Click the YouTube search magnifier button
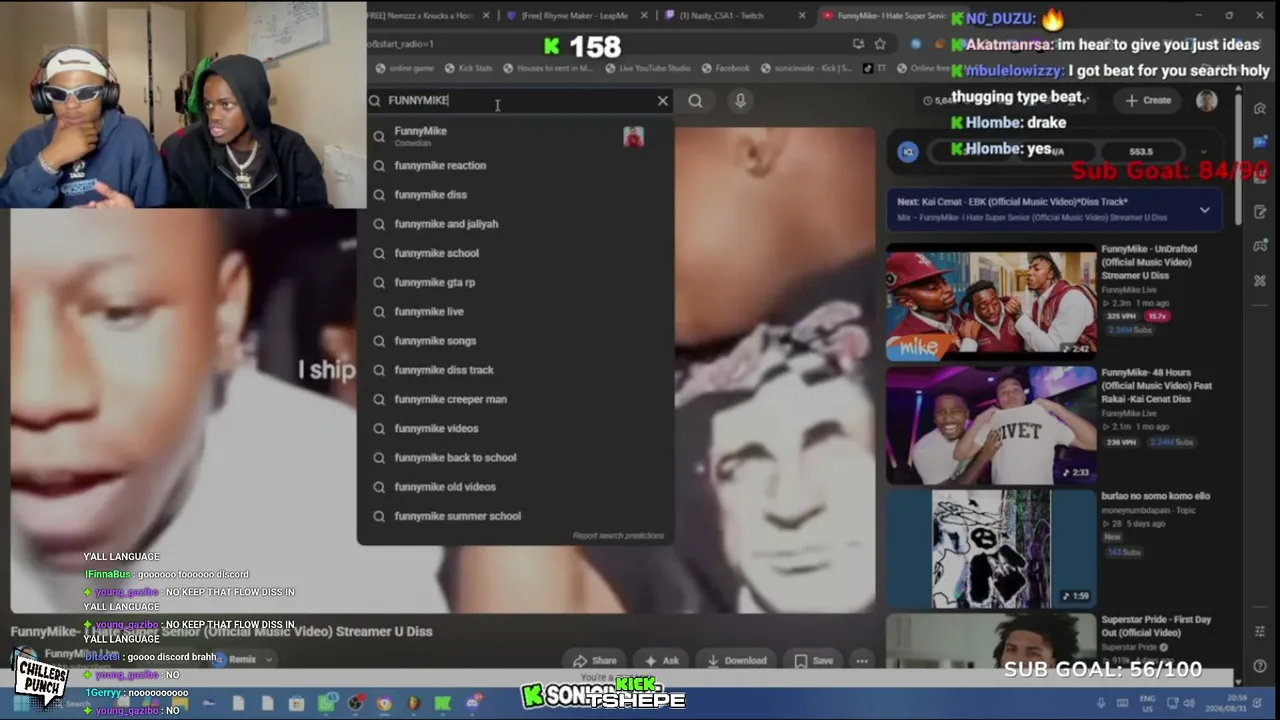This screenshot has height=720, width=1280. point(695,100)
